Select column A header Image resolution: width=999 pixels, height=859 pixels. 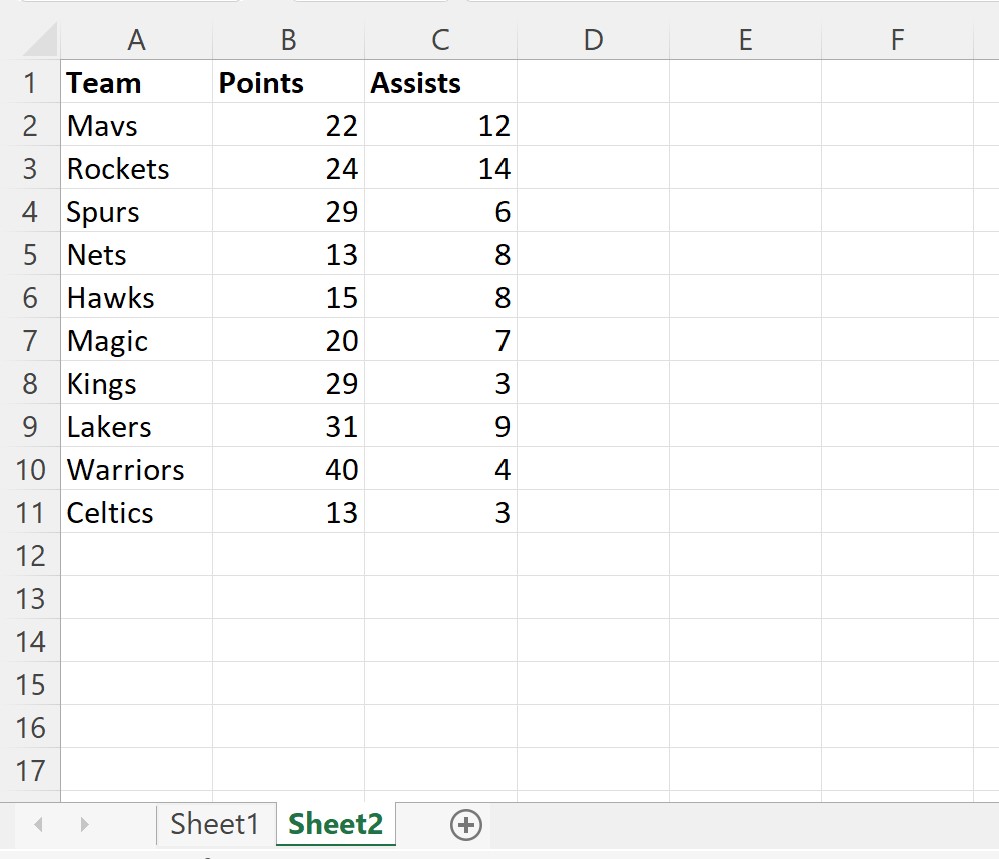tap(136, 40)
